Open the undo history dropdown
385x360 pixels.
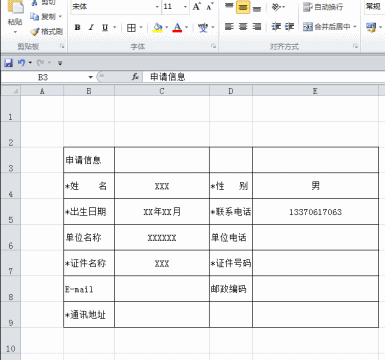[30, 62]
